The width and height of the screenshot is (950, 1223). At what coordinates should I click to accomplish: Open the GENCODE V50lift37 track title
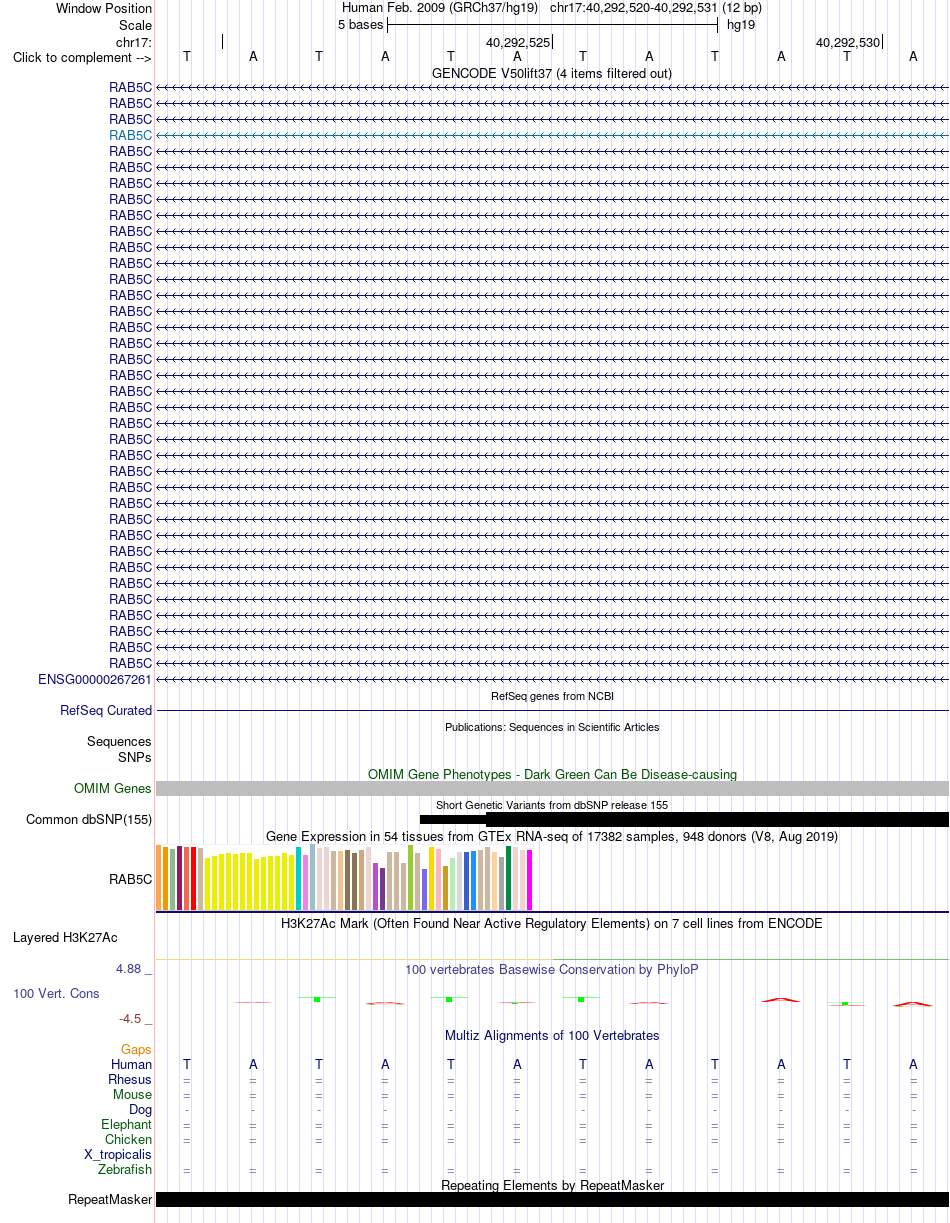(552, 73)
